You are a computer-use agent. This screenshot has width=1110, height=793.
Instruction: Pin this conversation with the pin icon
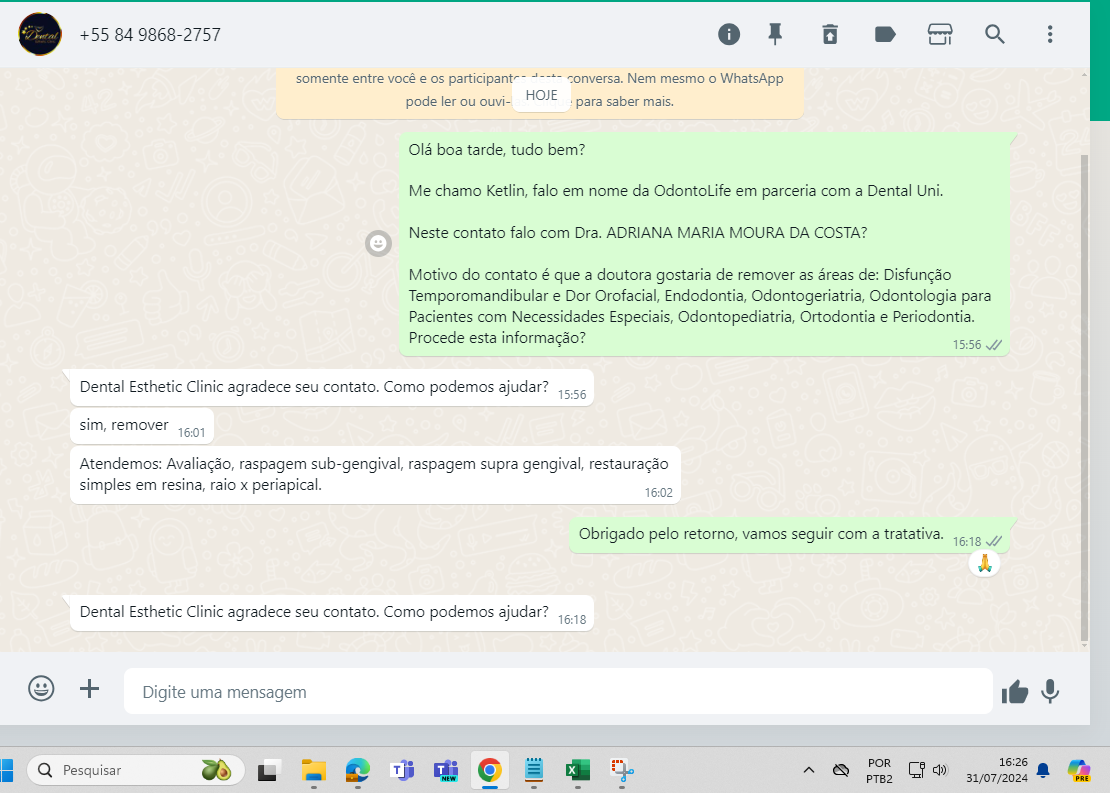pyautogui.click(x=775, y=34)
